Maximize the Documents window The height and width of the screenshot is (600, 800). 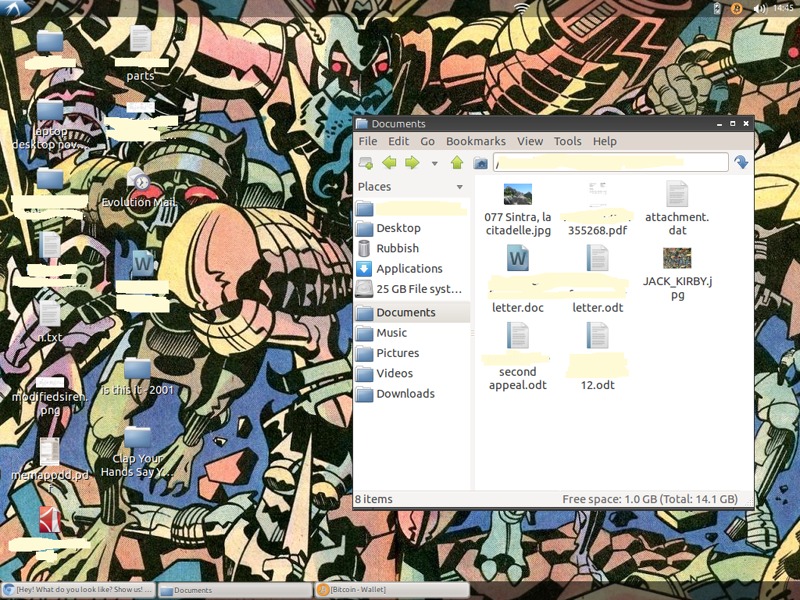click(x=733, y=124)
